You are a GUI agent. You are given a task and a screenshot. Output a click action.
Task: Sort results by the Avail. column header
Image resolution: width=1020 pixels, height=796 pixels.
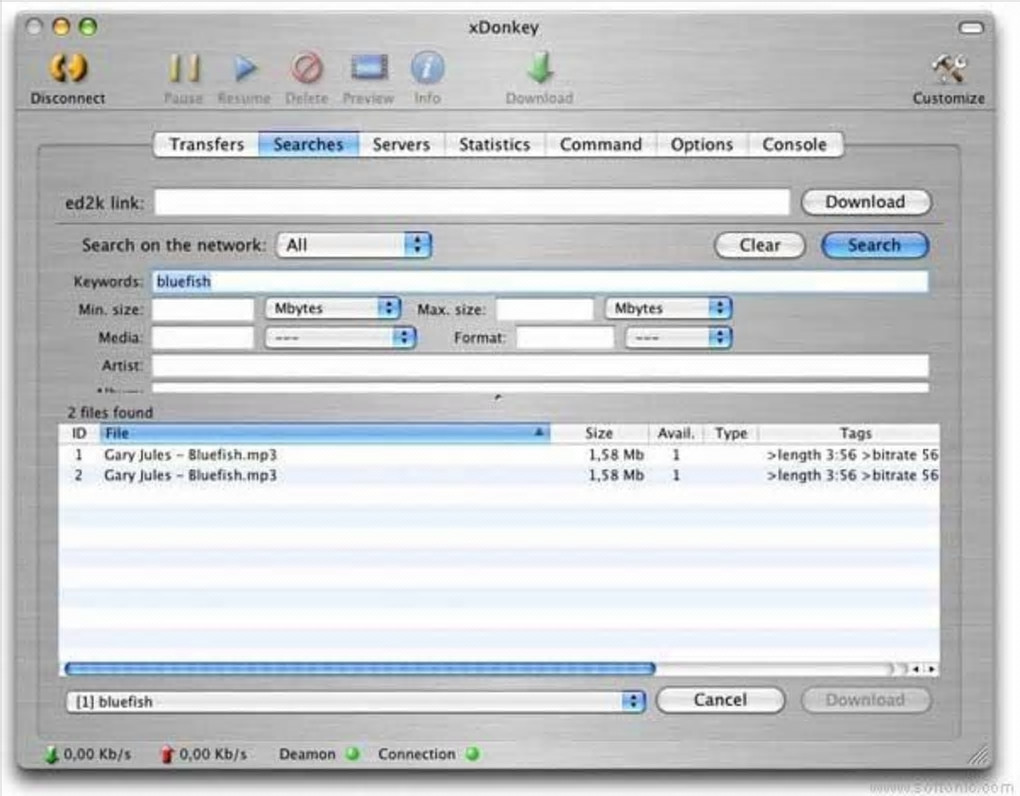tap(676, 434)
